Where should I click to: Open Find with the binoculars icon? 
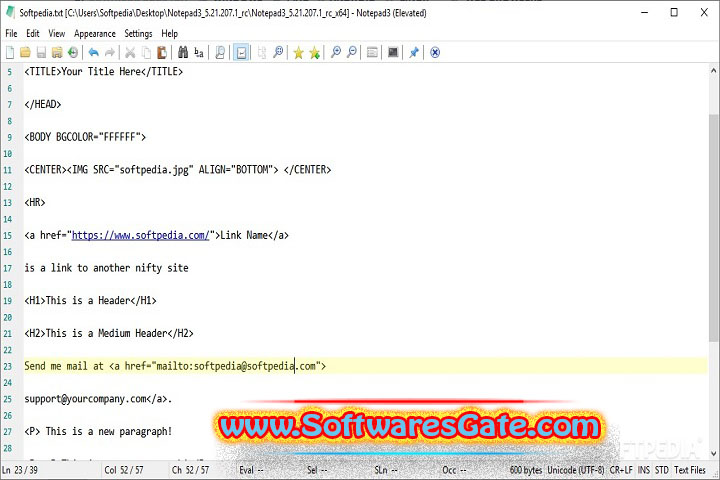[182, 52]
